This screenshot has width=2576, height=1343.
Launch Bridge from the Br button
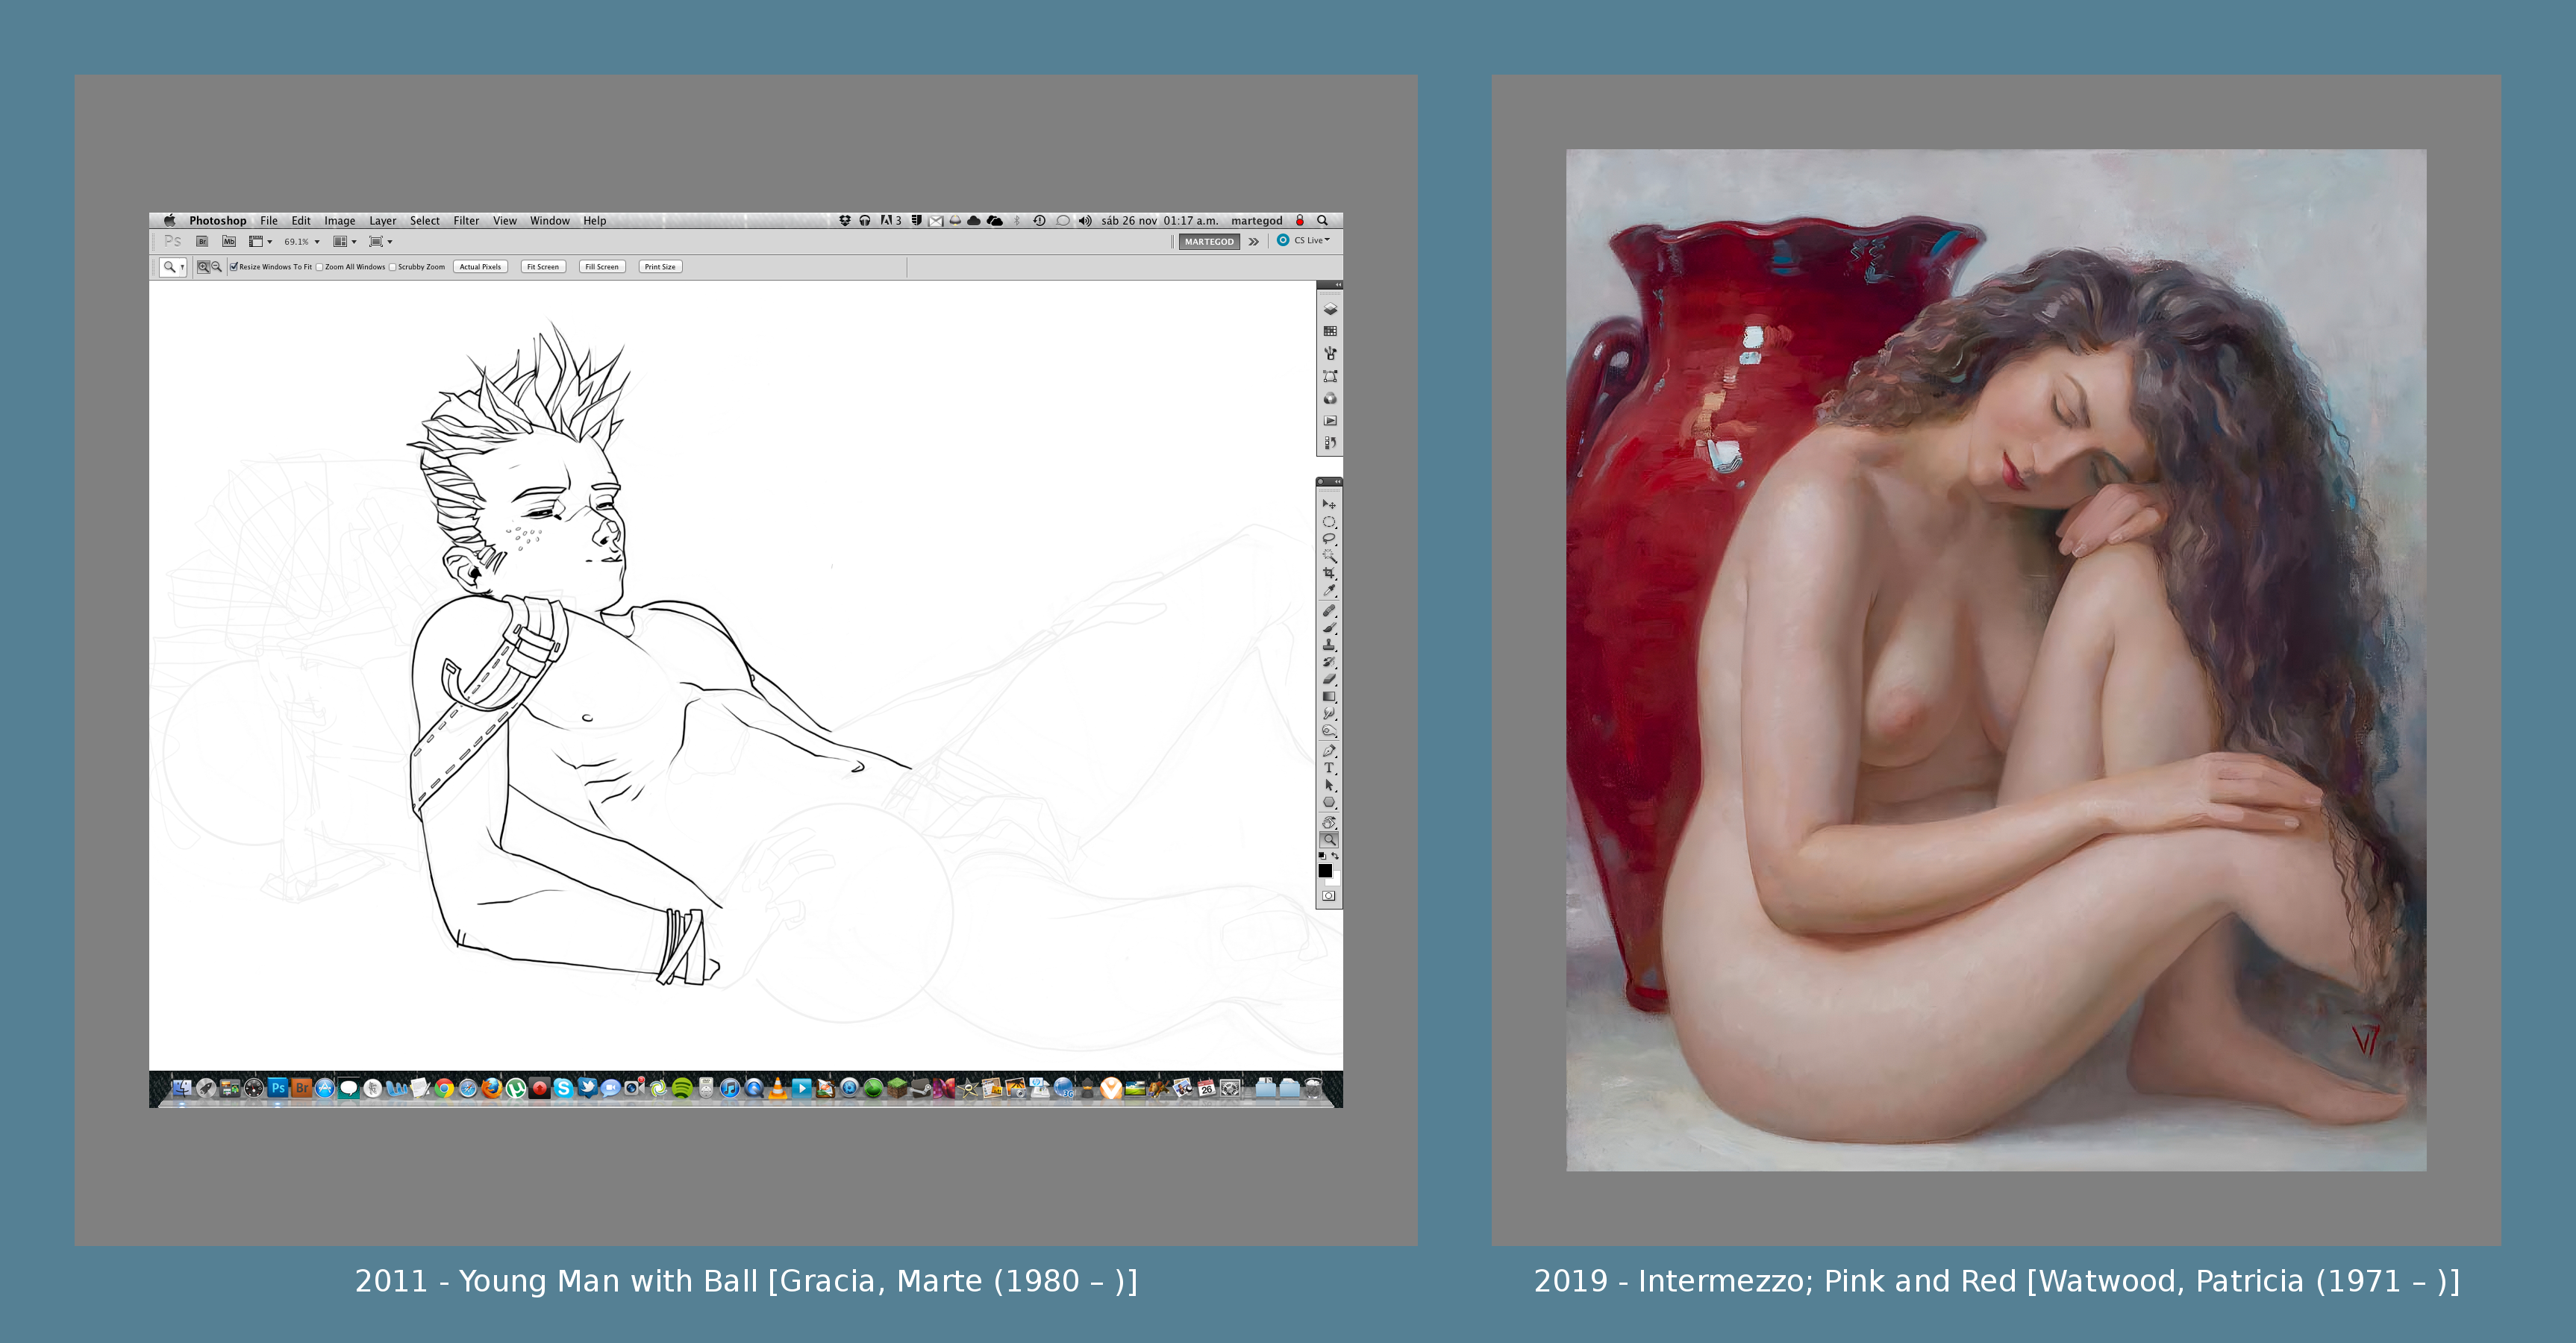(x=202, y=241)
